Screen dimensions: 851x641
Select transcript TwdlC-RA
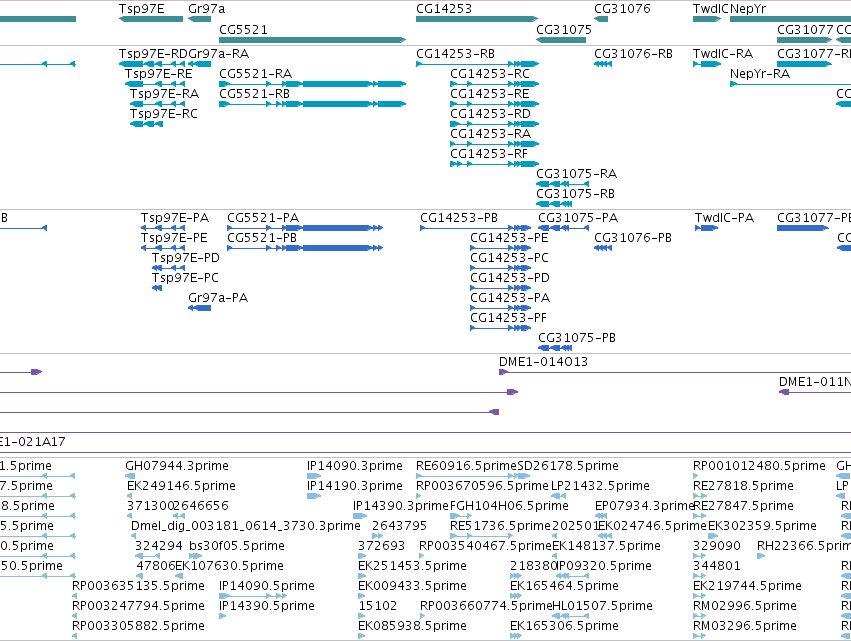(707, 64)
